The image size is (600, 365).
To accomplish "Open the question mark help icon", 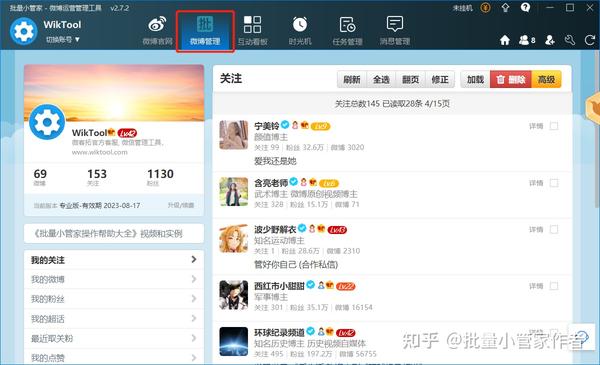I will tap(525, 8).
